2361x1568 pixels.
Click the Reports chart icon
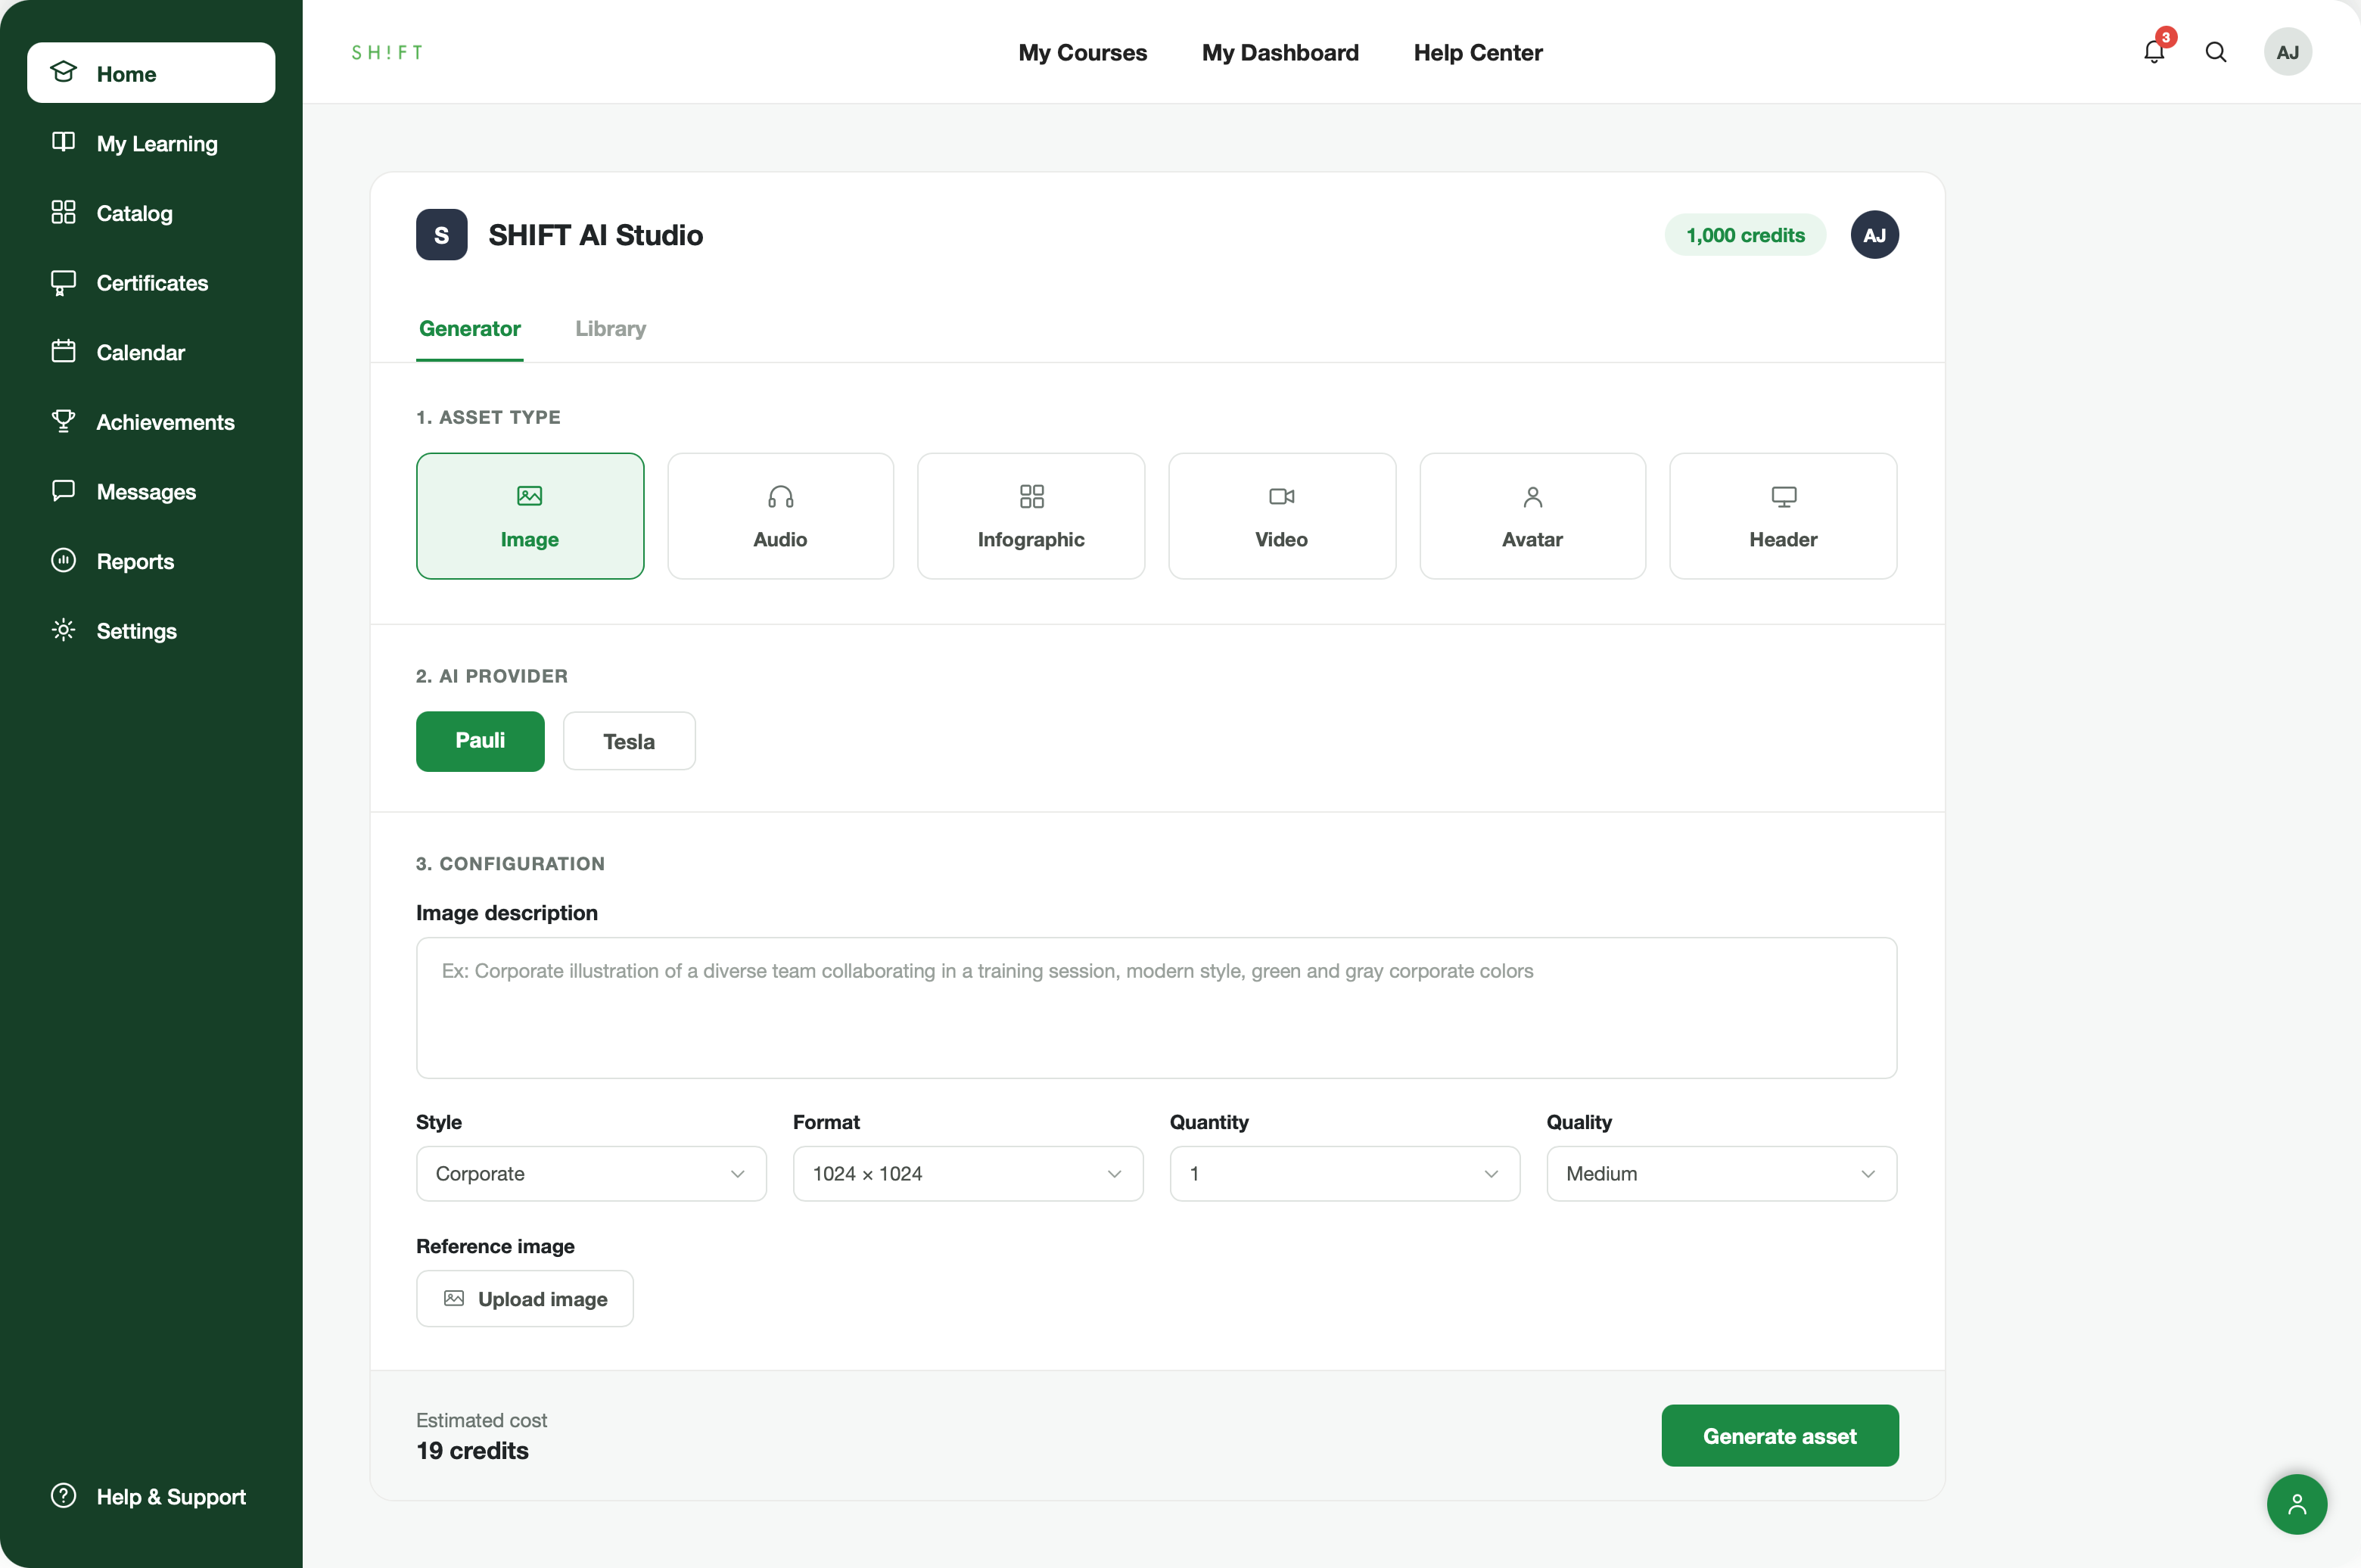(x=63, y=560)
